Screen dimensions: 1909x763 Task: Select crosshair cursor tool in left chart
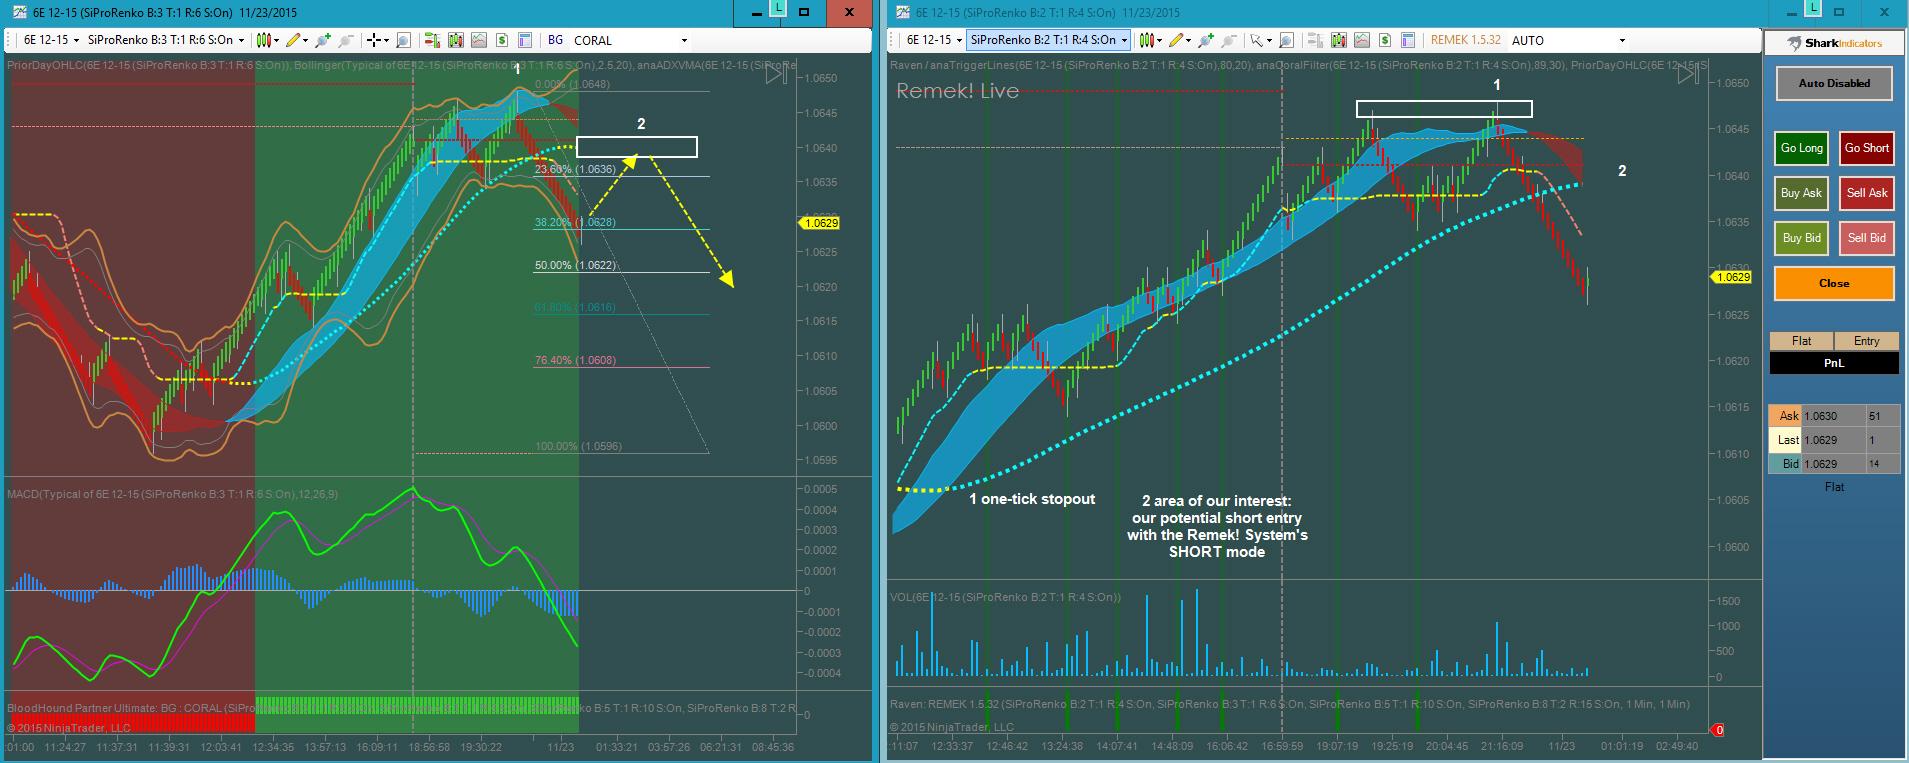coord(373,40)
